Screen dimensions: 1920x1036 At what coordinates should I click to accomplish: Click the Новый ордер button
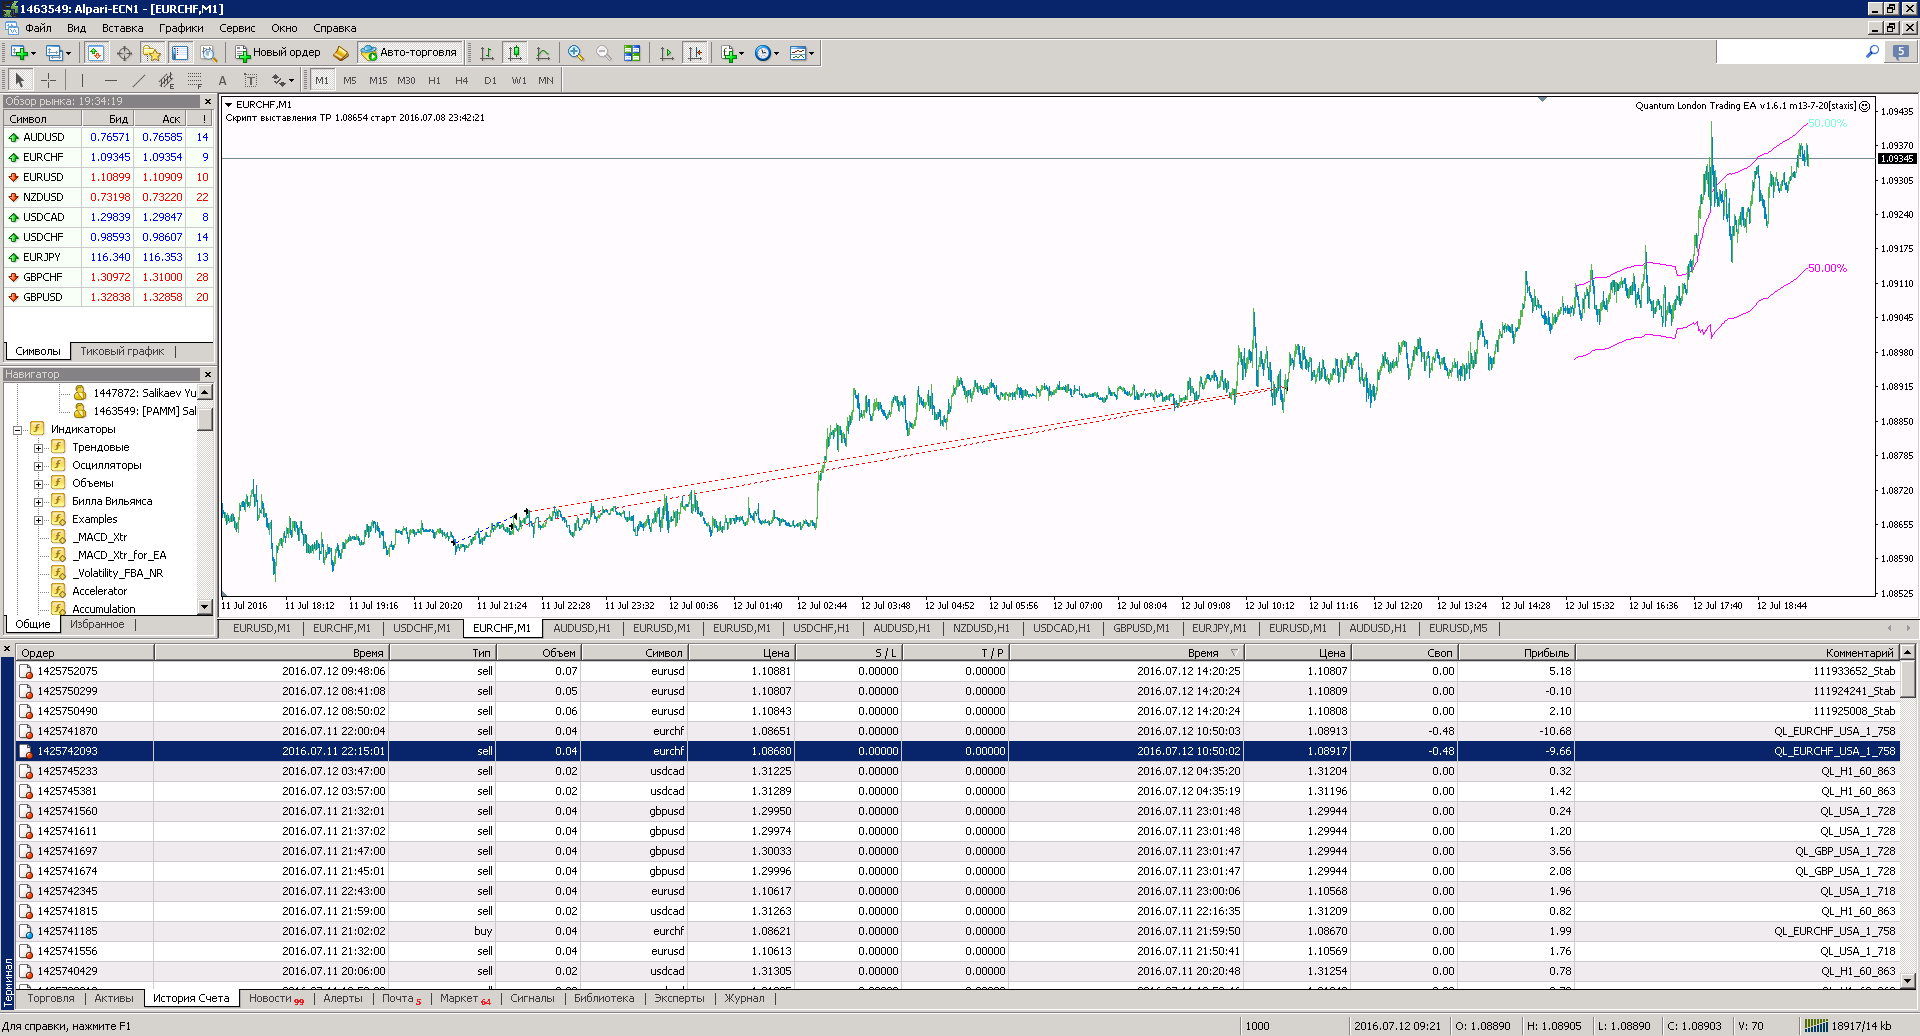point(278,53)
